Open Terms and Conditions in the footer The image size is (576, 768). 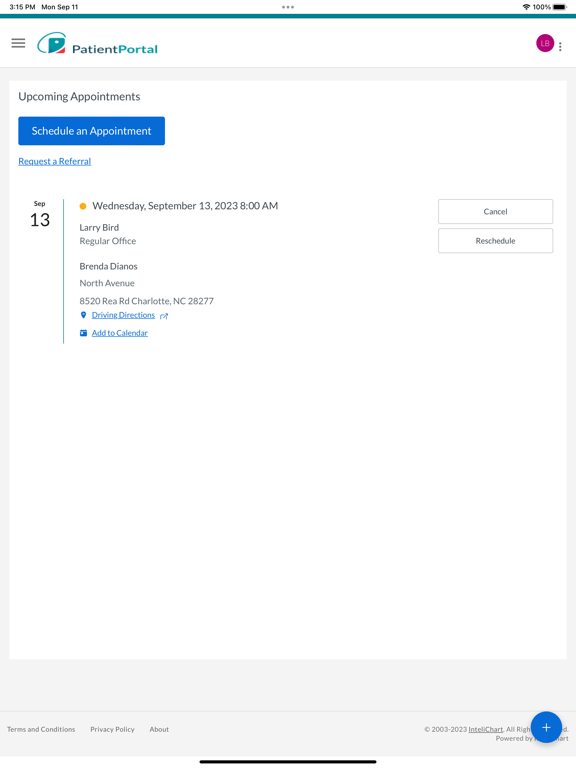[41, 729]
